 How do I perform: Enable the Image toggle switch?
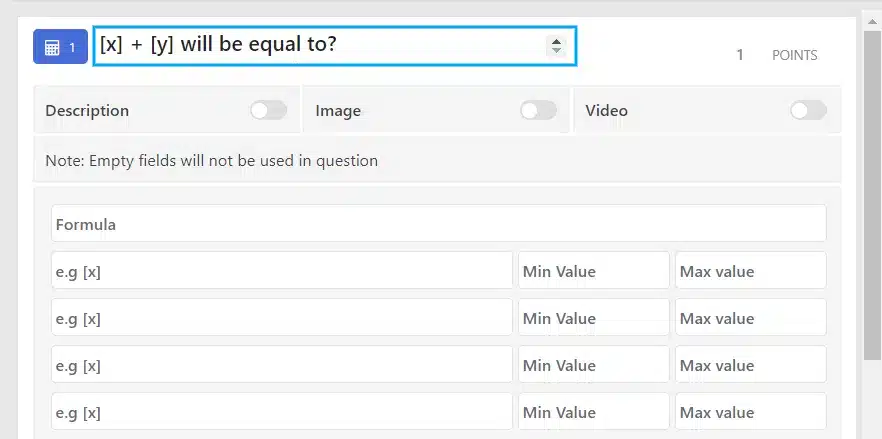(538, 110)
